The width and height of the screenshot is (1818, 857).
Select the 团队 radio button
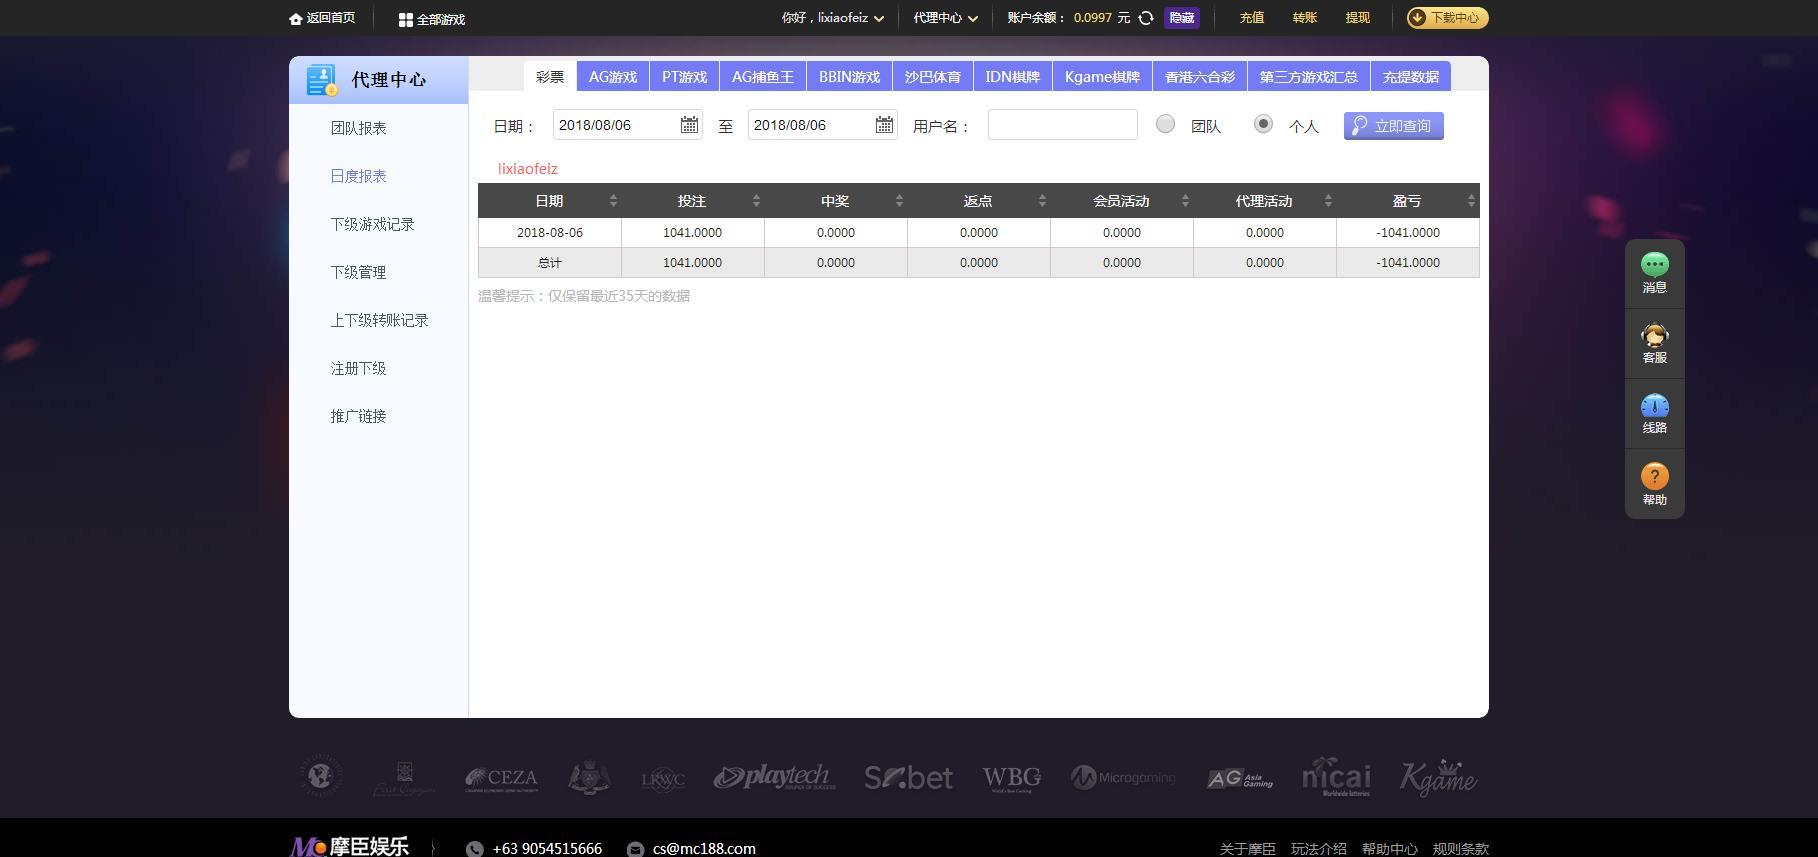1165,124
